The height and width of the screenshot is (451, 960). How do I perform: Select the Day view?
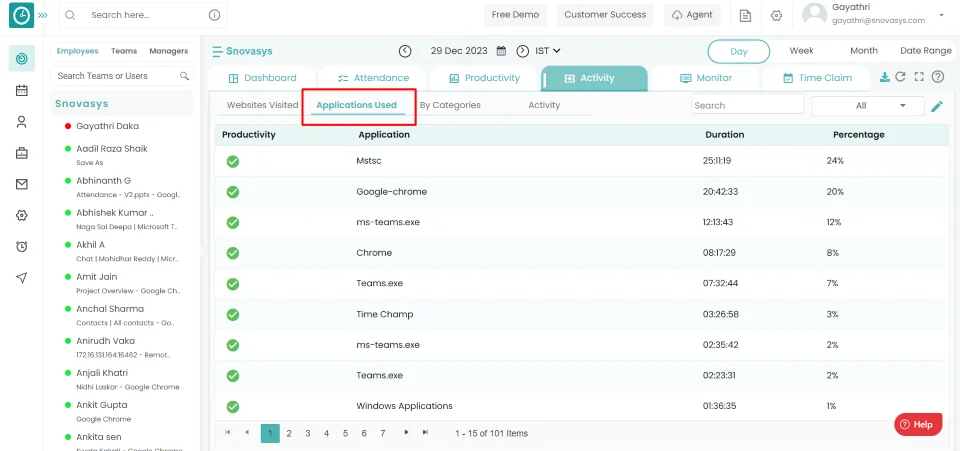coord(738,51)
